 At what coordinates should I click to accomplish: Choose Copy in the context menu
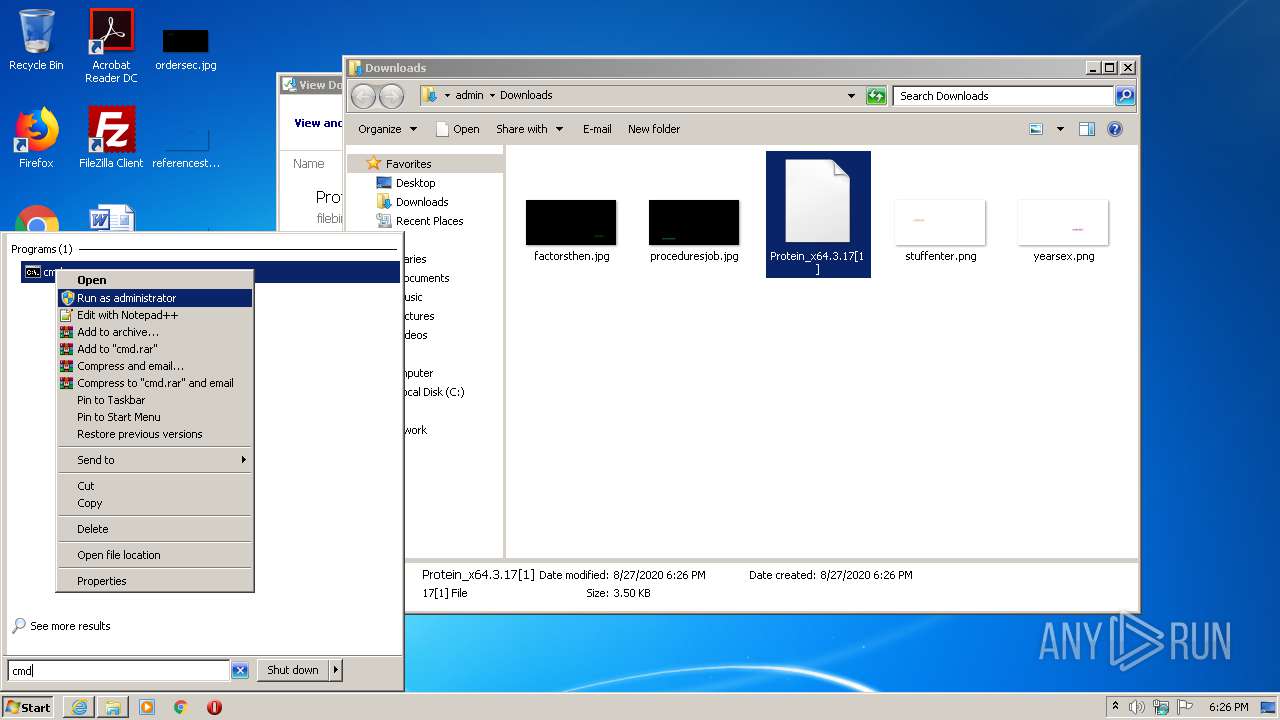tap(155, 503)
